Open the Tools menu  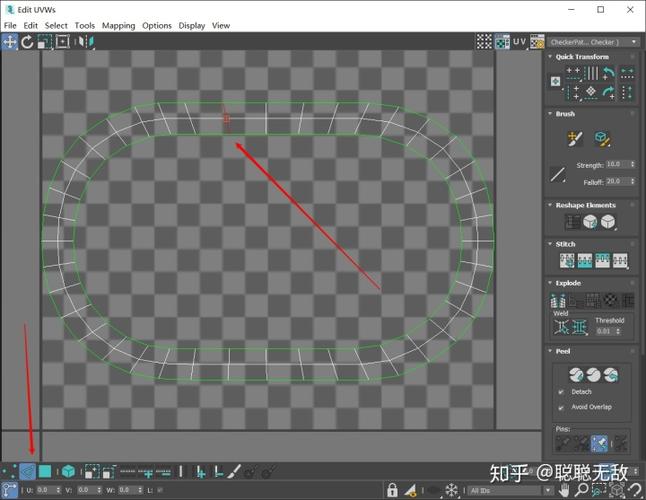[84, 26]
